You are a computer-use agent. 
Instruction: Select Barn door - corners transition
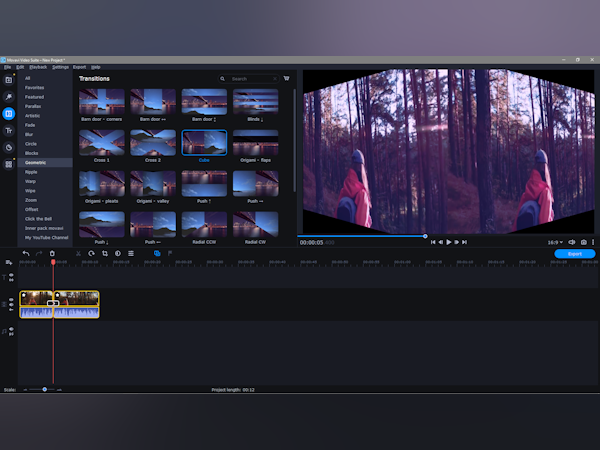click(101, 101)
